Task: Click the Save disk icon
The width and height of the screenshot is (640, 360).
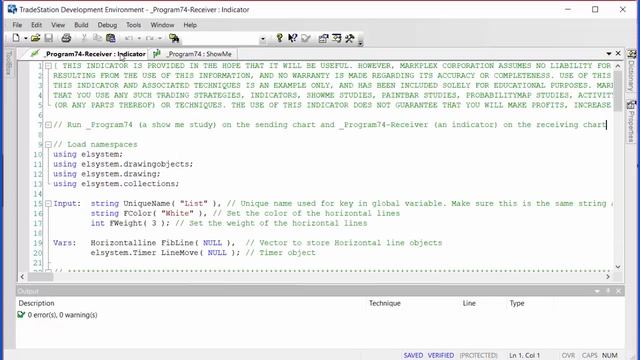Action: (49, 38)
